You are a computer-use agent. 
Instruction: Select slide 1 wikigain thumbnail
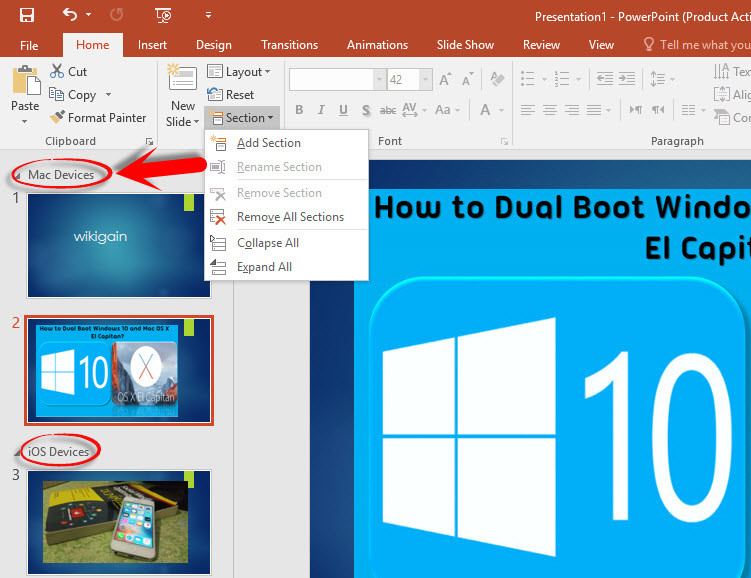point(119,245)
